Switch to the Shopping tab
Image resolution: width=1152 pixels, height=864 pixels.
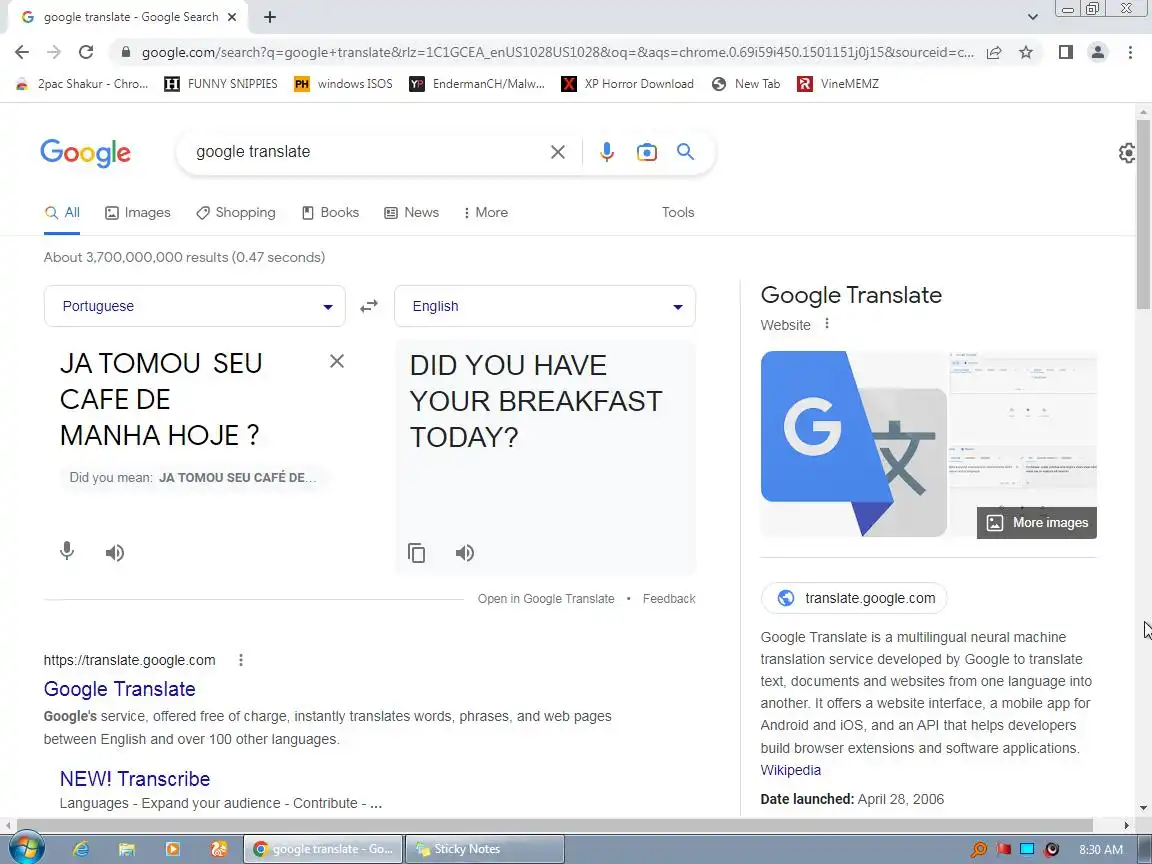click(236, 212)
